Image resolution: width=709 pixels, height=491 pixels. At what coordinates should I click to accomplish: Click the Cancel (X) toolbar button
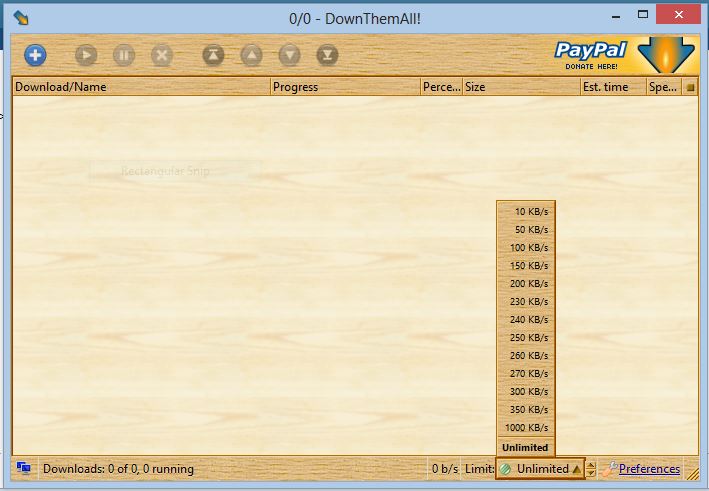162,55
